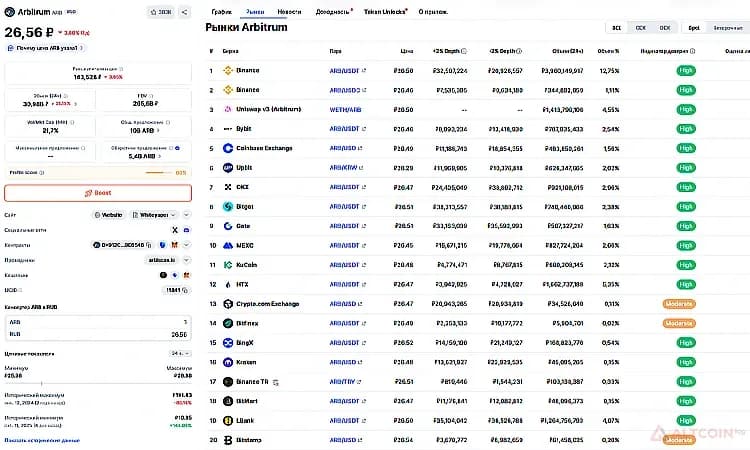The width and height of the screenshot is (750, 450).
Task: Click the Bybit exchange logo
Action: click(228, 129)
